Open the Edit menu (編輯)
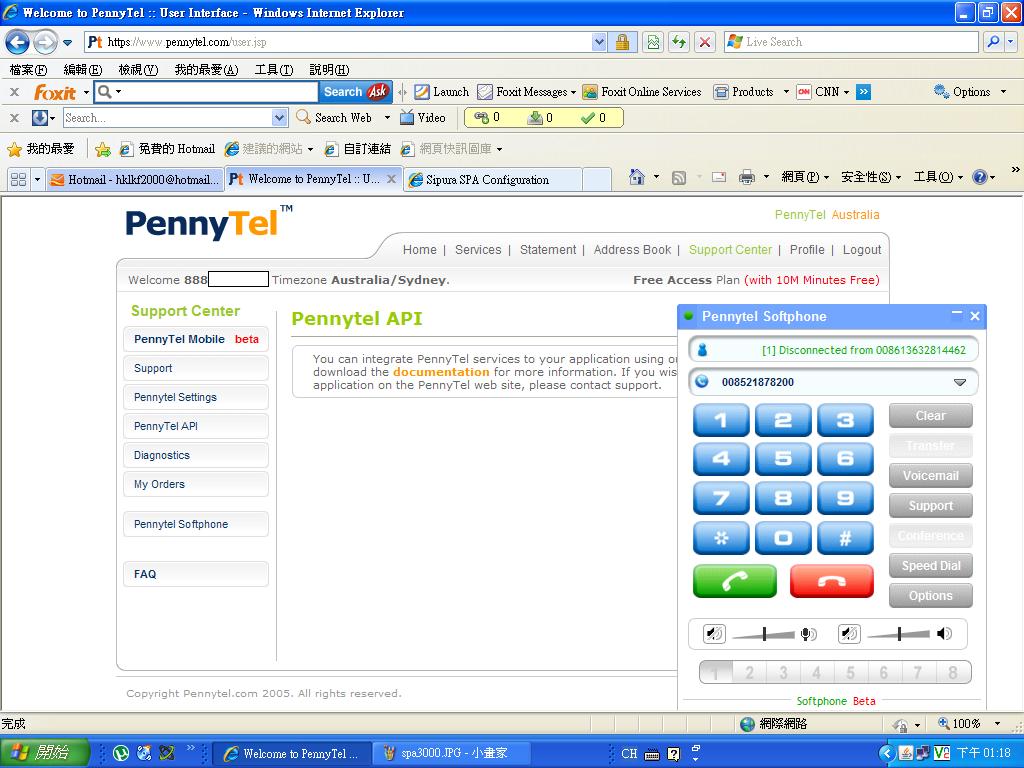 (83, 70)
